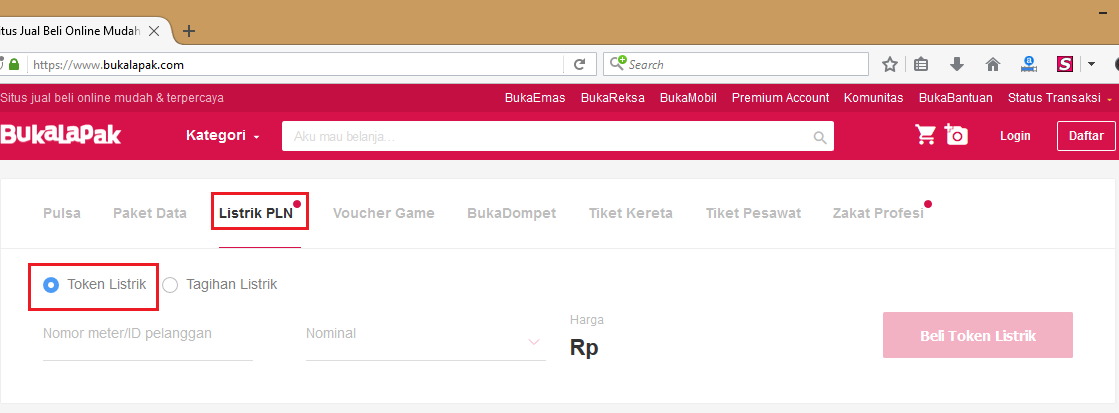Open the S extension dropdown arrow
1119x413 pixels.
[1091, 64]
